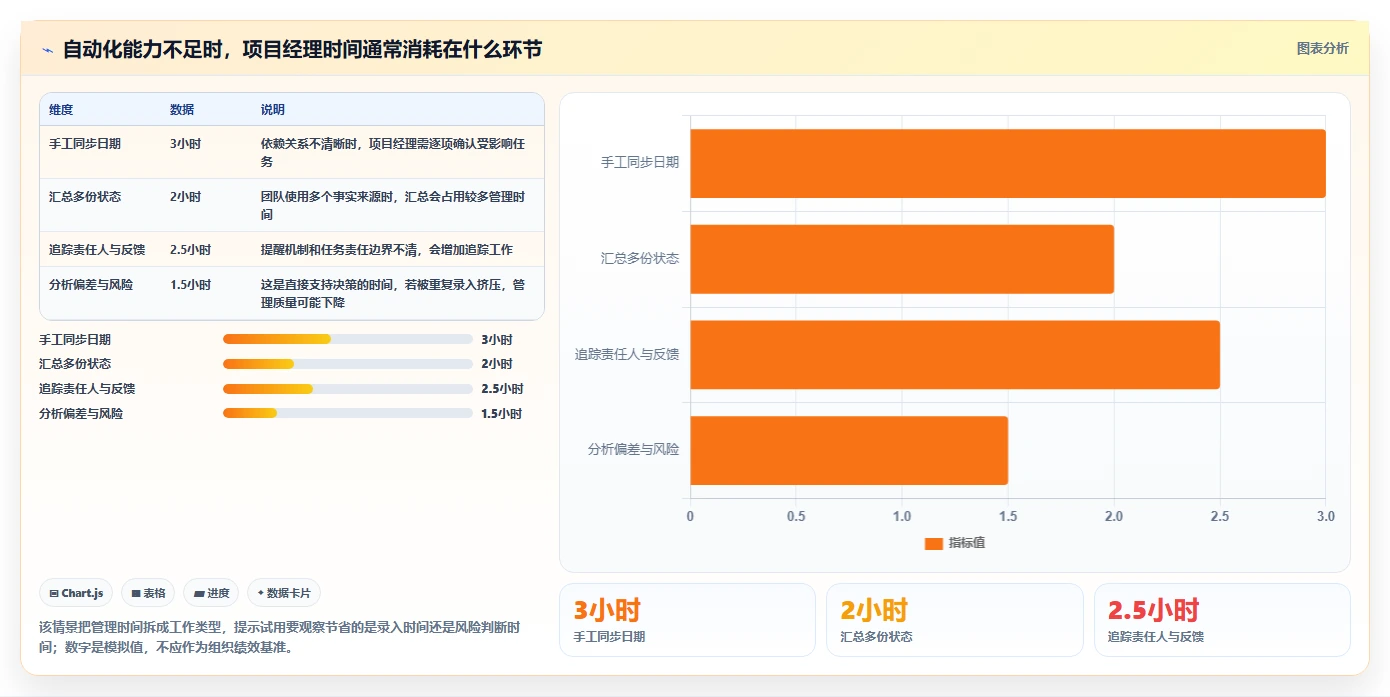This screenshot has width=1390, height=697.
Task: Click the 2.5小时 label beside progress bar
Action: [x=502, y=389]
